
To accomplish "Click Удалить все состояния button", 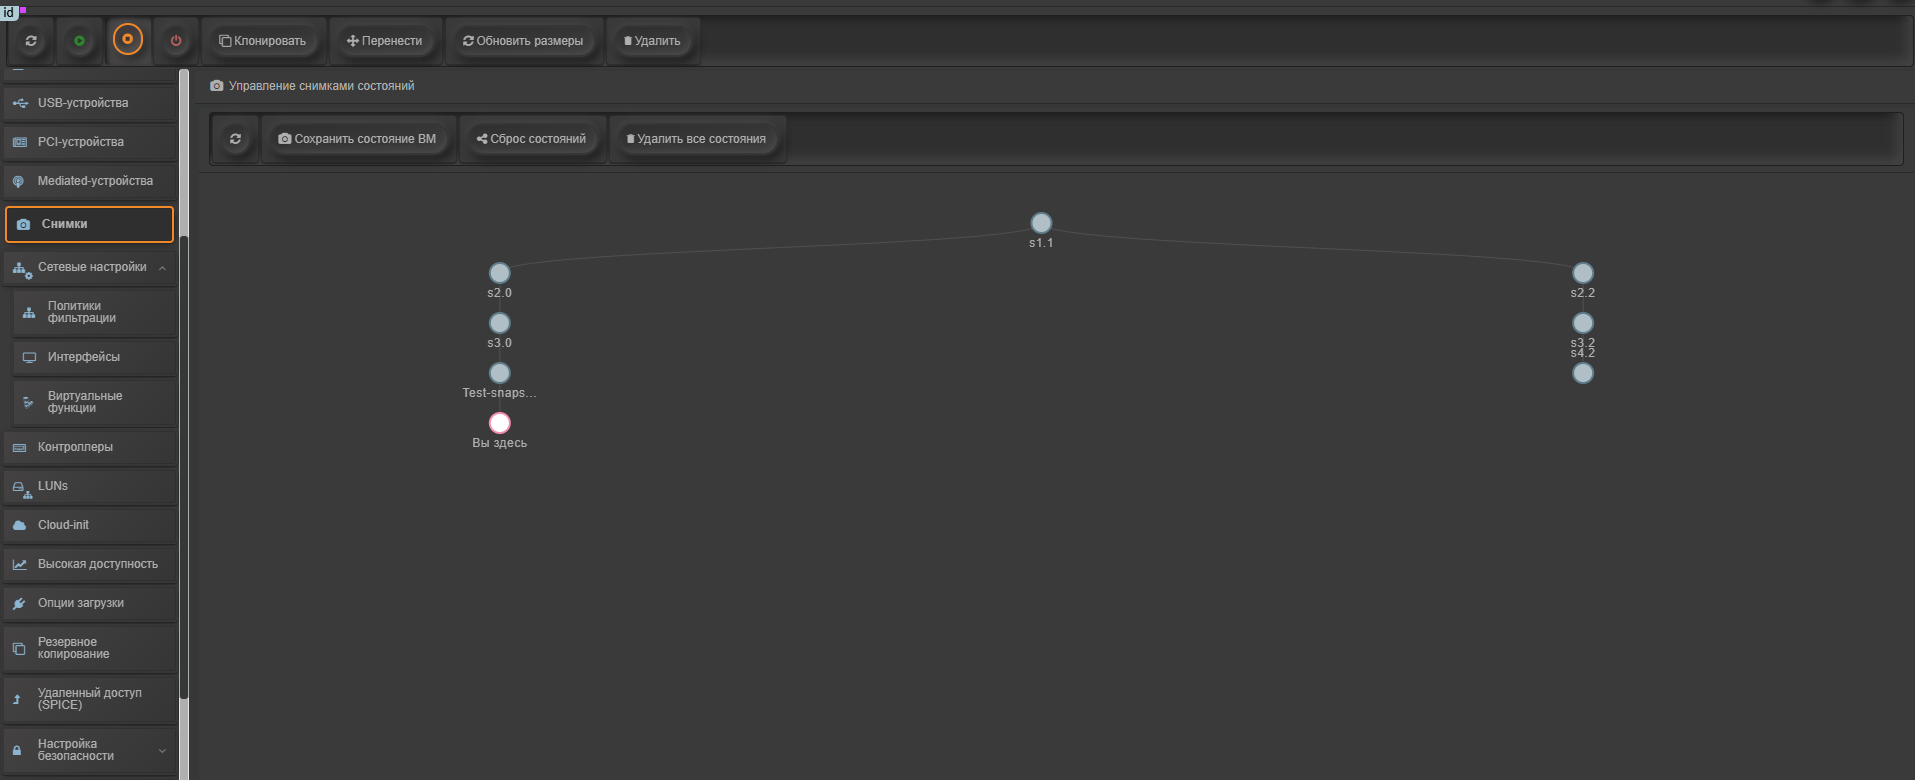I will (x=696, y=139).
